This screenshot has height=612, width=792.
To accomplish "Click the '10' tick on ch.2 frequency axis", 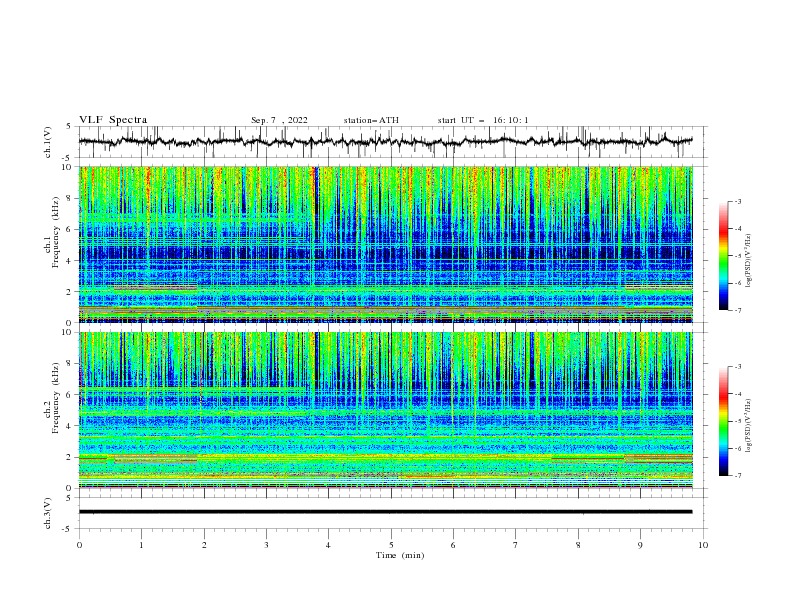I will click(69, 332).
